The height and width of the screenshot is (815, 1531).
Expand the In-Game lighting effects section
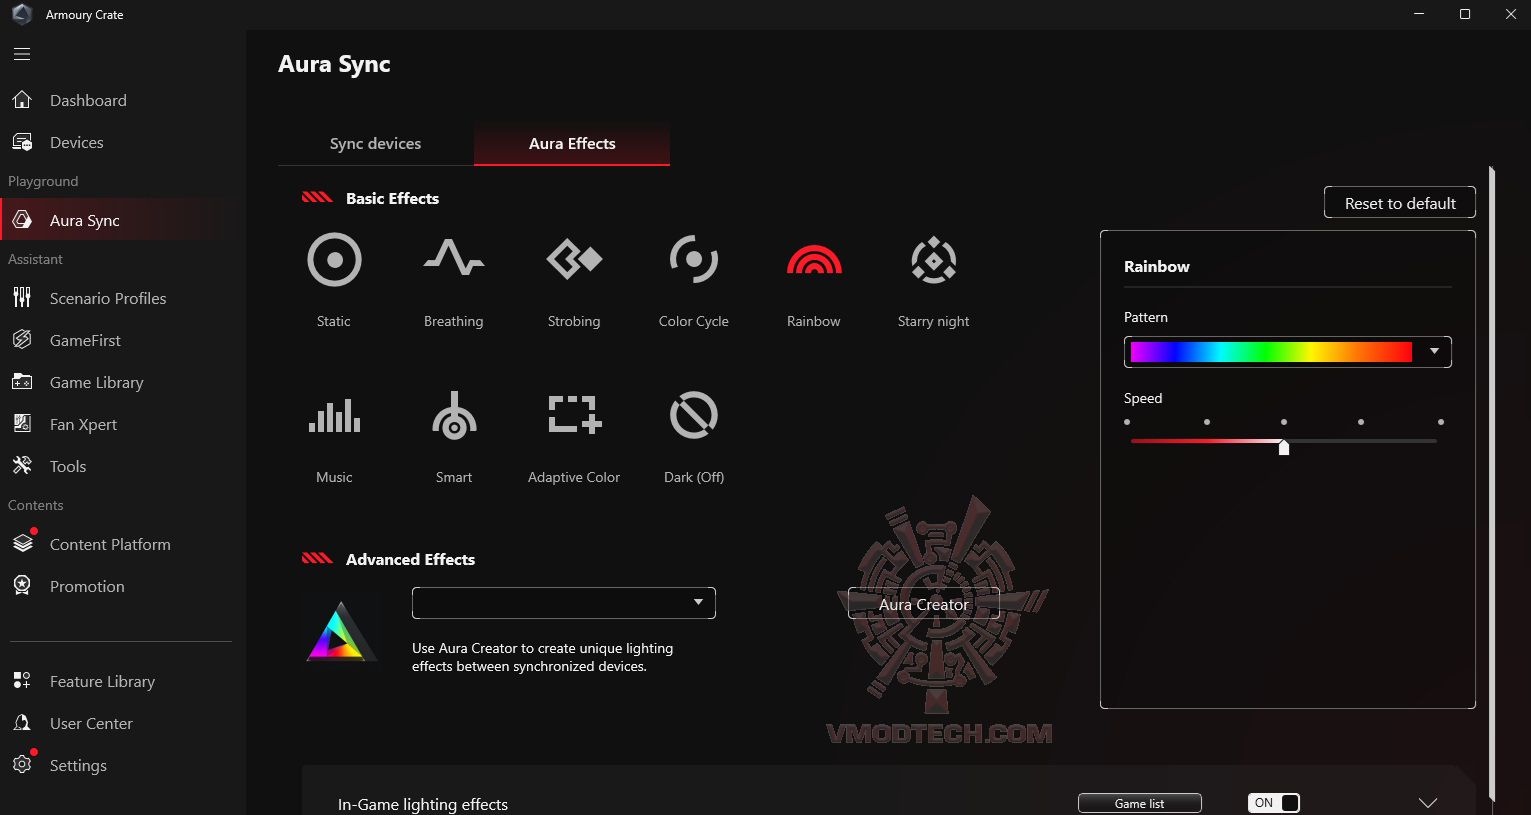[1428, 803]
